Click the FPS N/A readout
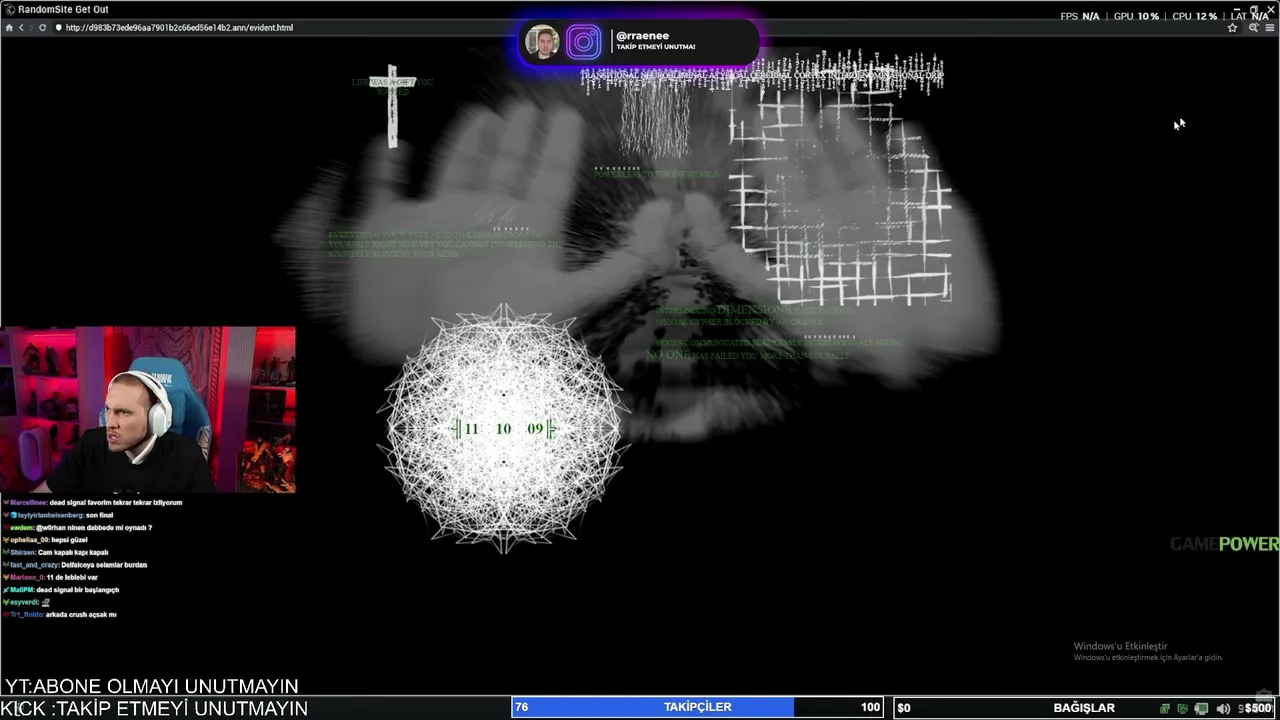The height and width of the screenshot is (720, 1280). point(1080,16)
